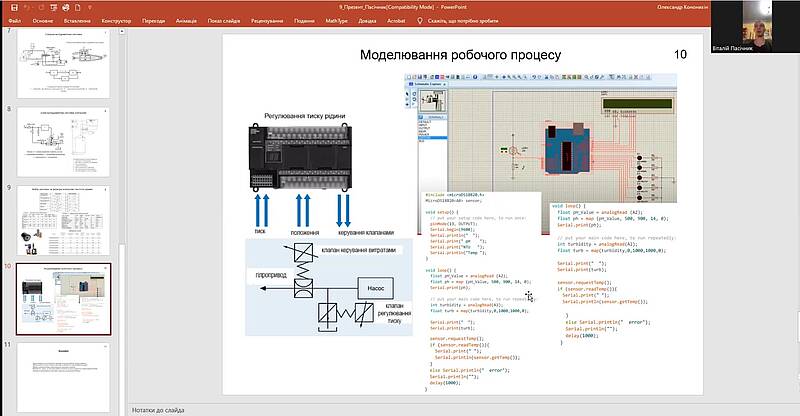The height and width of the screenshot is (416, 800).
Task: Click the new blank document icon
Action: click(x=78, y=8)
